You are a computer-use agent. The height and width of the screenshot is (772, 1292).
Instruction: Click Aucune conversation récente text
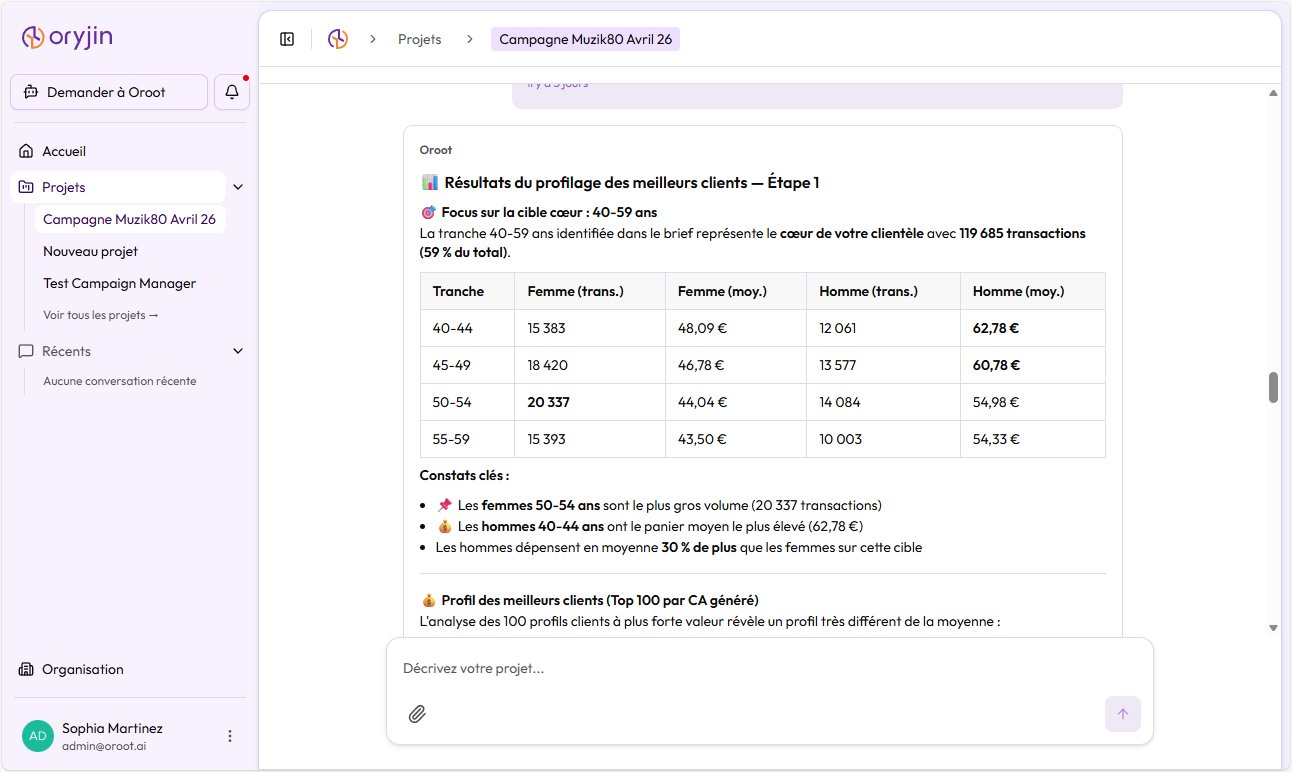[120, 381]
